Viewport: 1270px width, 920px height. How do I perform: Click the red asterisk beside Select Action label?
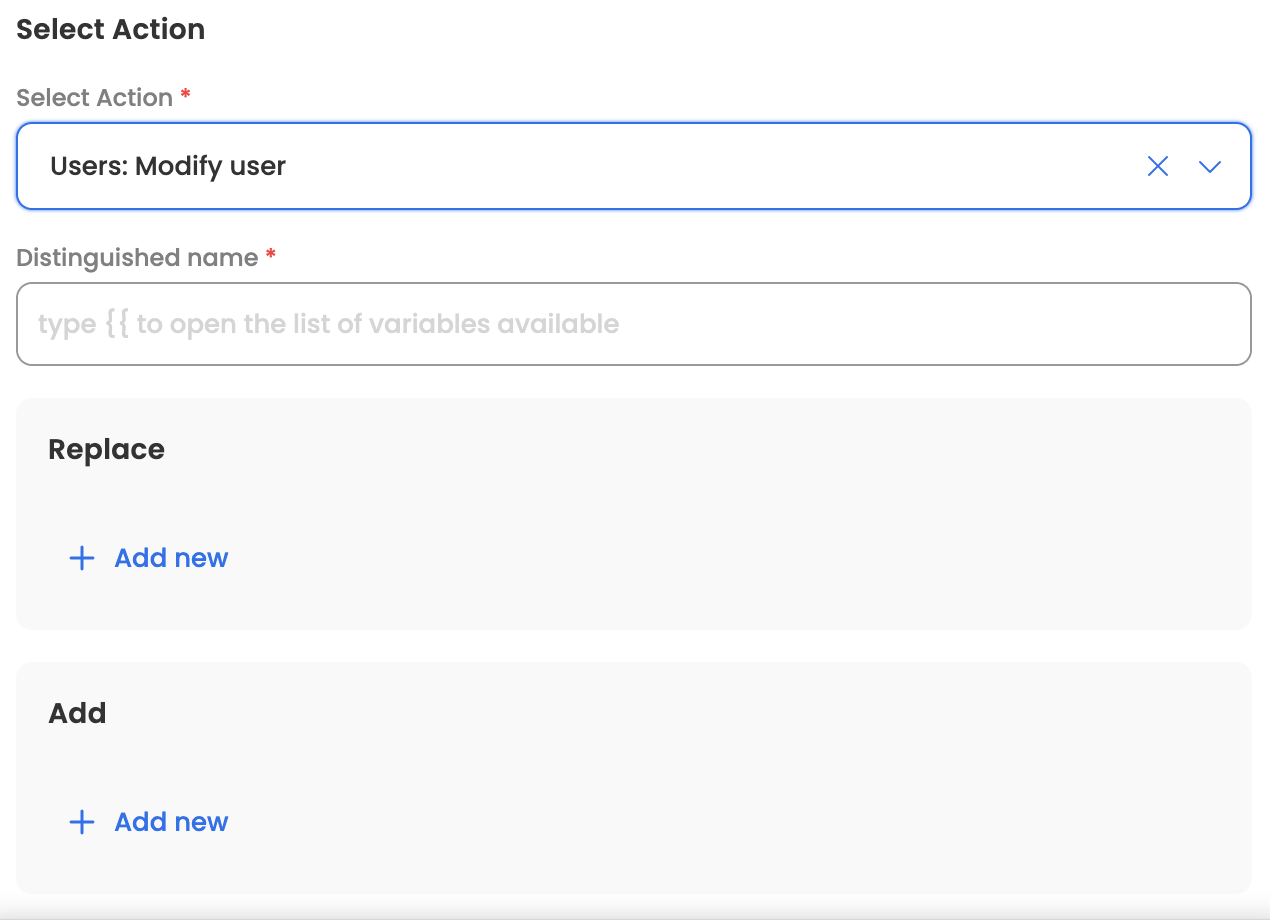pyautogui.click(x=185, y=96)
